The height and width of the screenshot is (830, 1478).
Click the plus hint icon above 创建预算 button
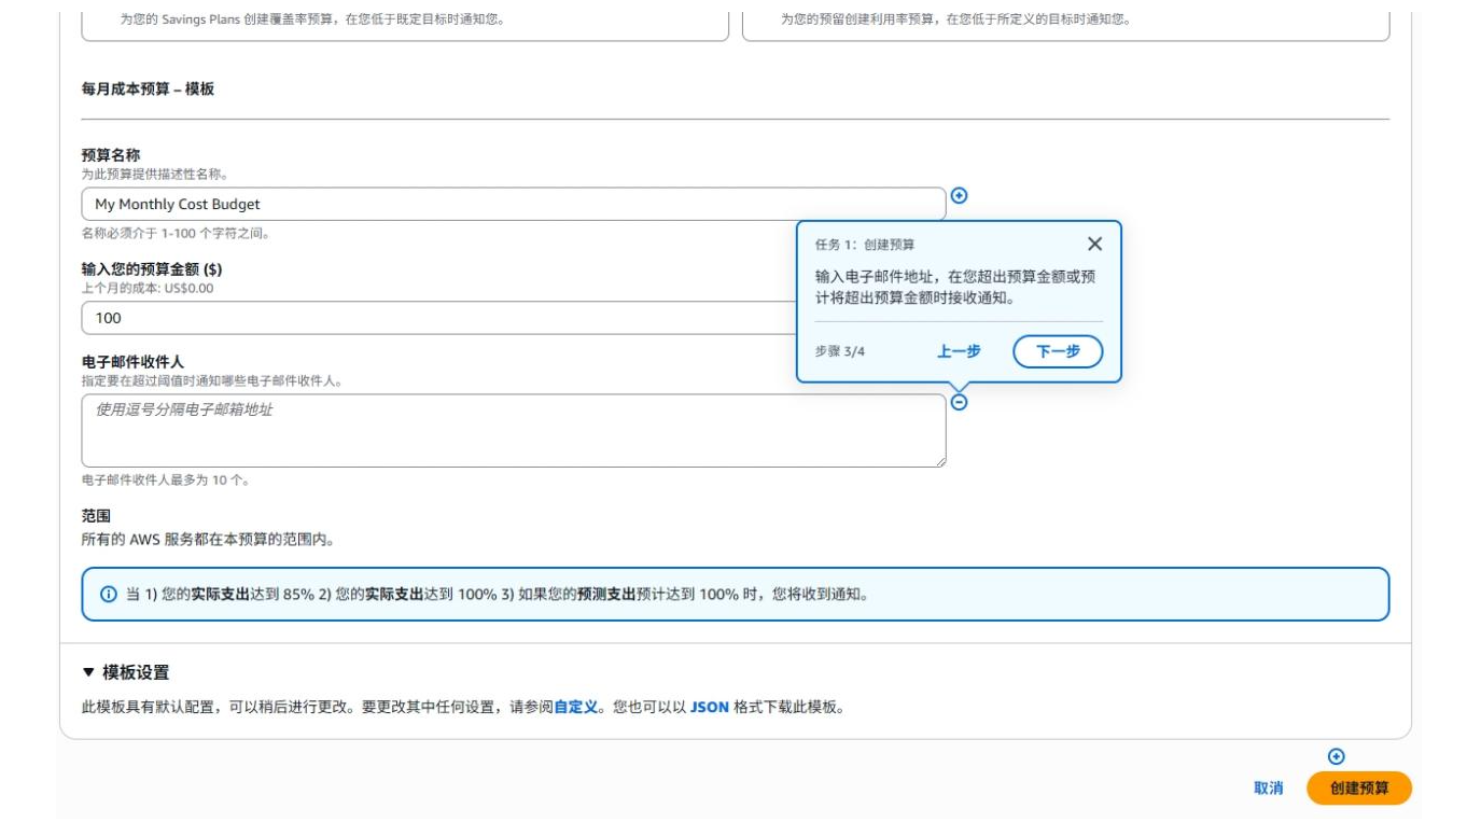(1336, 757)
